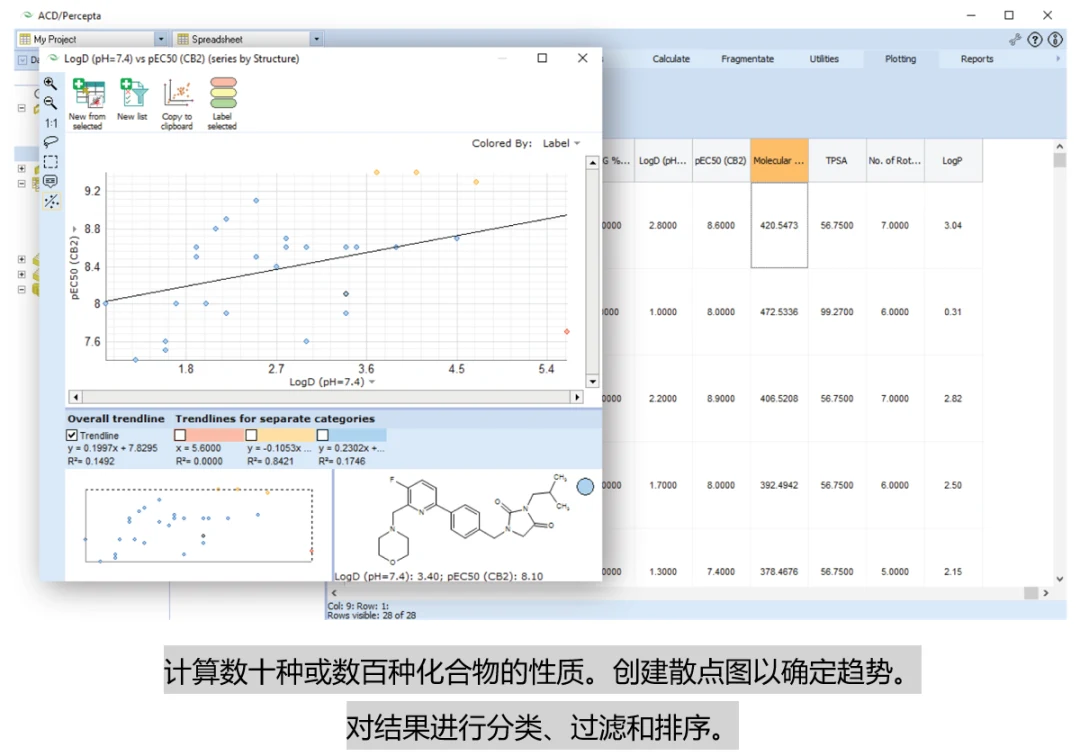Viewport: 1080px width, 756px height.
Task: Click plot horizontal scrollbar right arrow
Action: 577,397
